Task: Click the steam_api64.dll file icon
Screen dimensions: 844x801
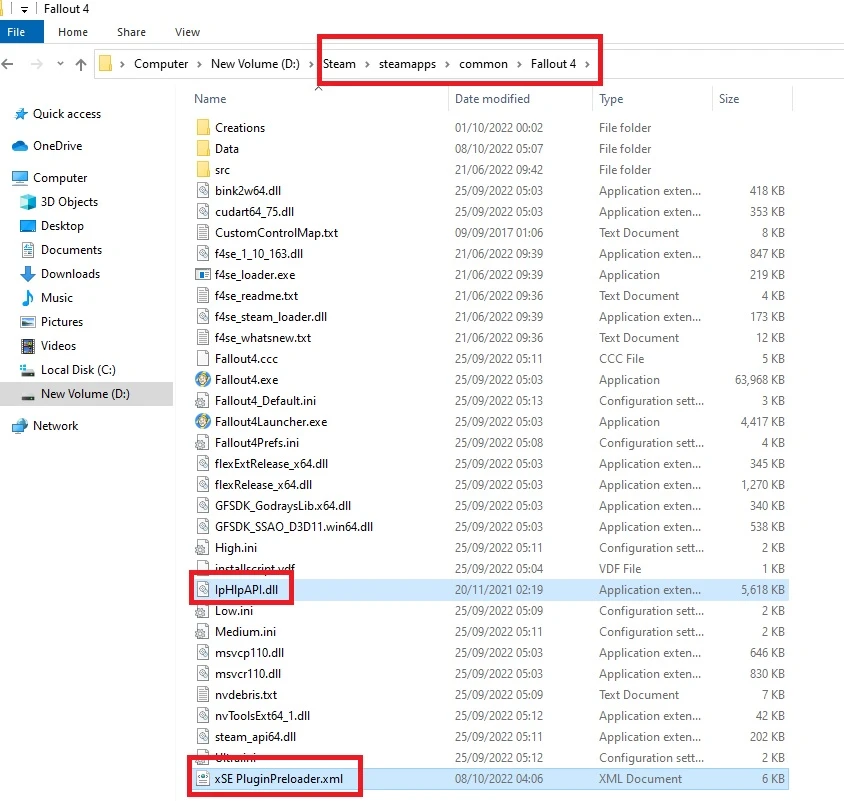Action: click(x=203, y=736)
